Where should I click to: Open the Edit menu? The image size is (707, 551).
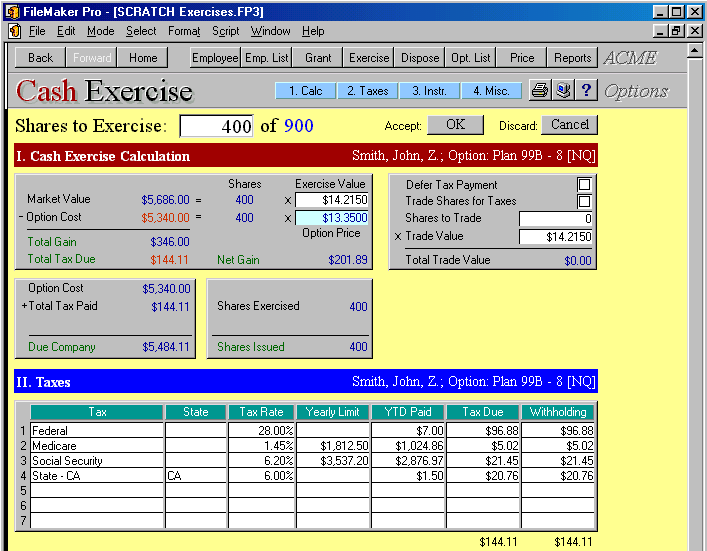(x=66, y=31)
